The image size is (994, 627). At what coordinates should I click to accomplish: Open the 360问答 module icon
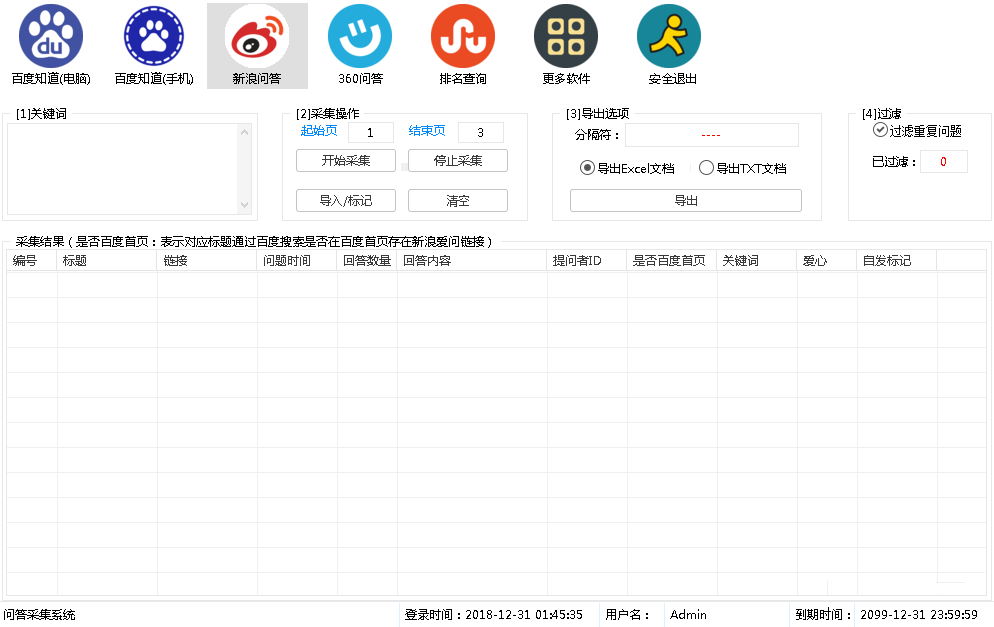(x=360, y=36)
